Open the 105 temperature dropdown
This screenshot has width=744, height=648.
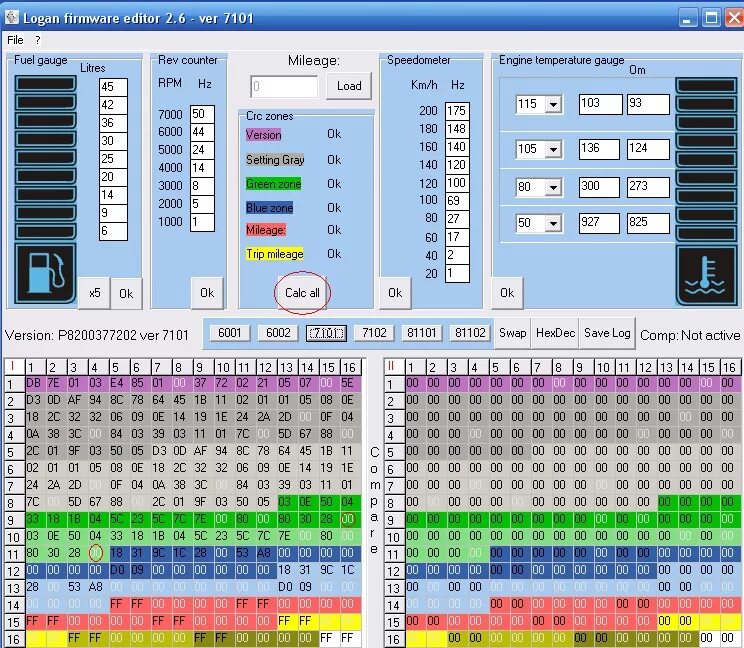(x=553, y=149)
